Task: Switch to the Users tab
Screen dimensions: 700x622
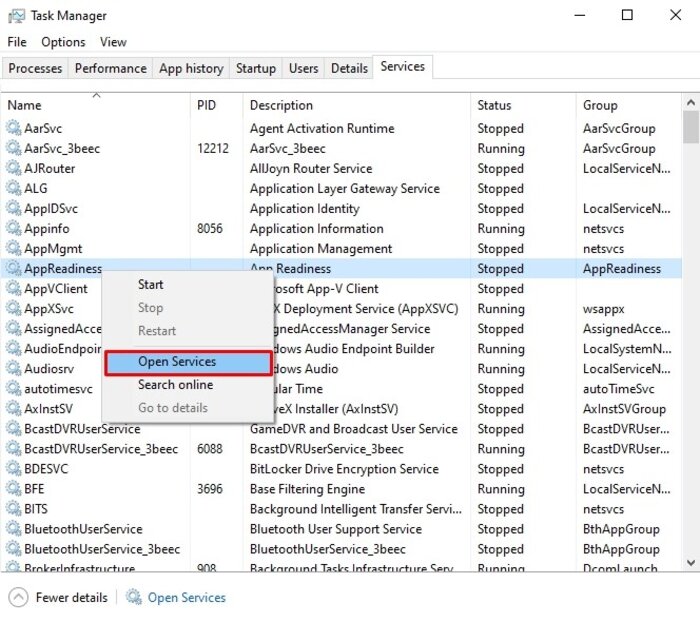Action: coord(304,68)
